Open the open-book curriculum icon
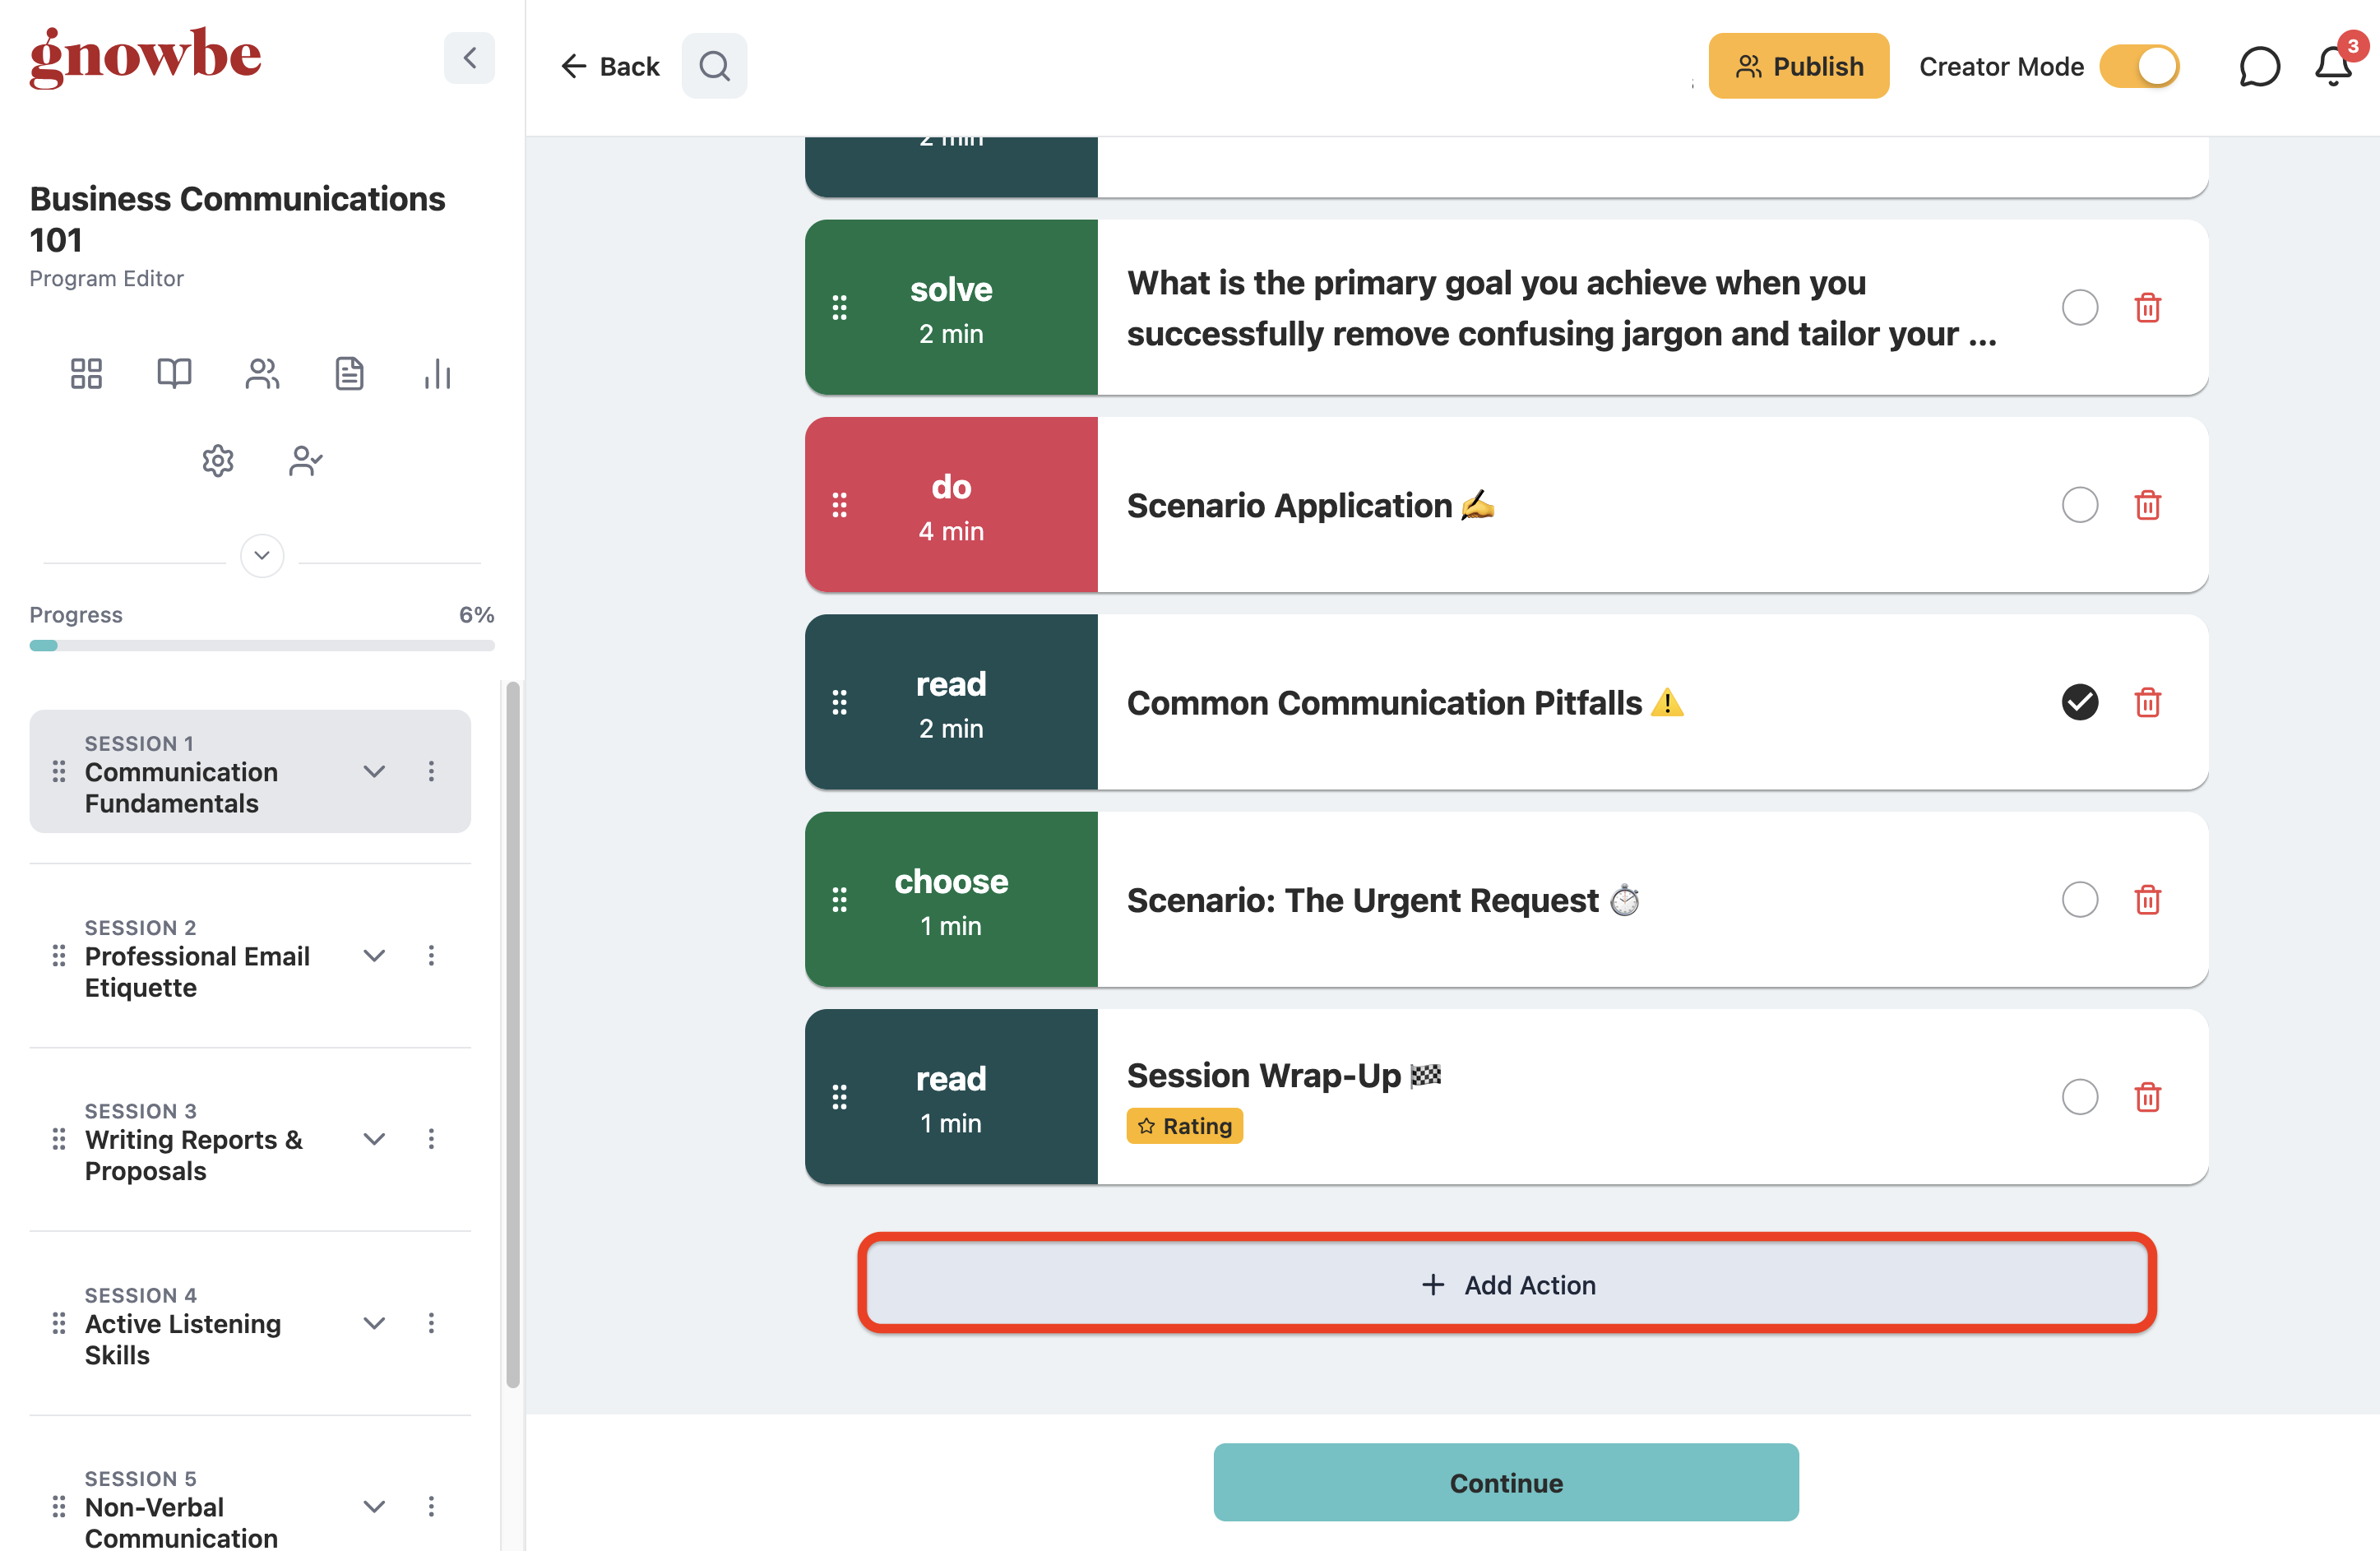This screenshot has width=2380, height=1551. tap(174, 374)
